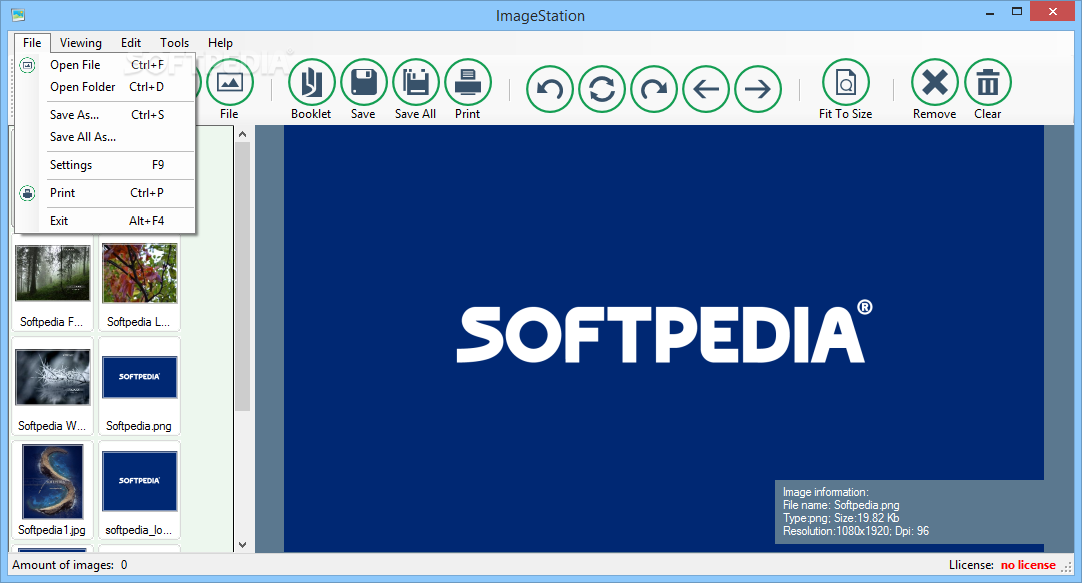This screenshot has width=1082, height=583.
Task: Click the Clear trash can icon
Action: pos(987,83)
